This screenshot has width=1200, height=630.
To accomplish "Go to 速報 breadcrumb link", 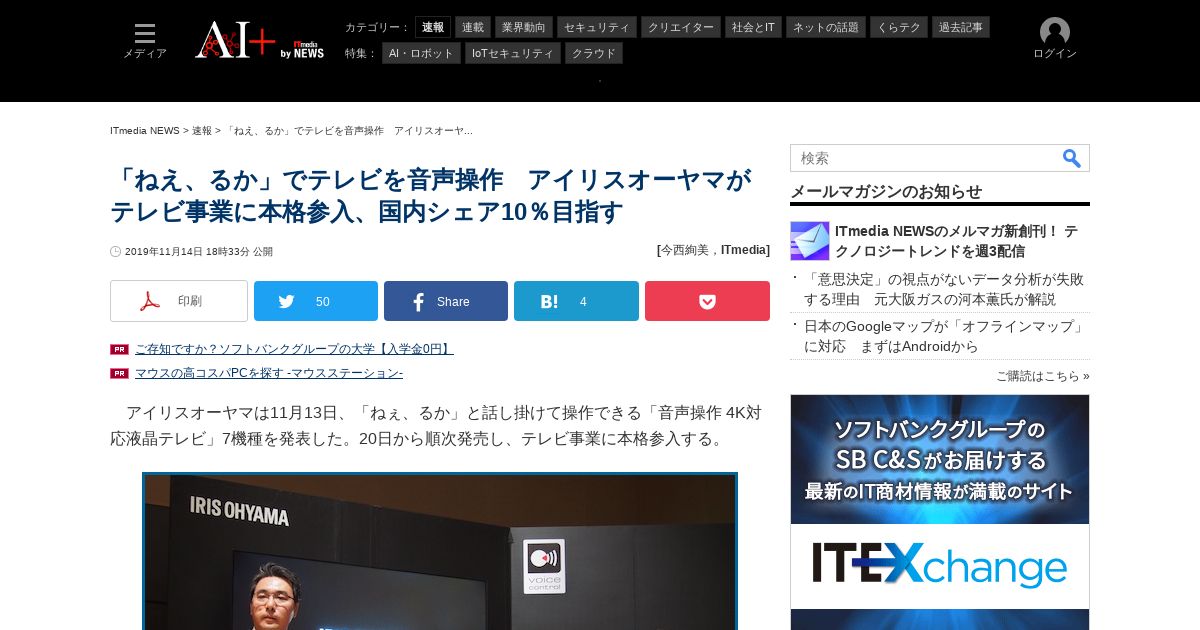I will [202, 131].
